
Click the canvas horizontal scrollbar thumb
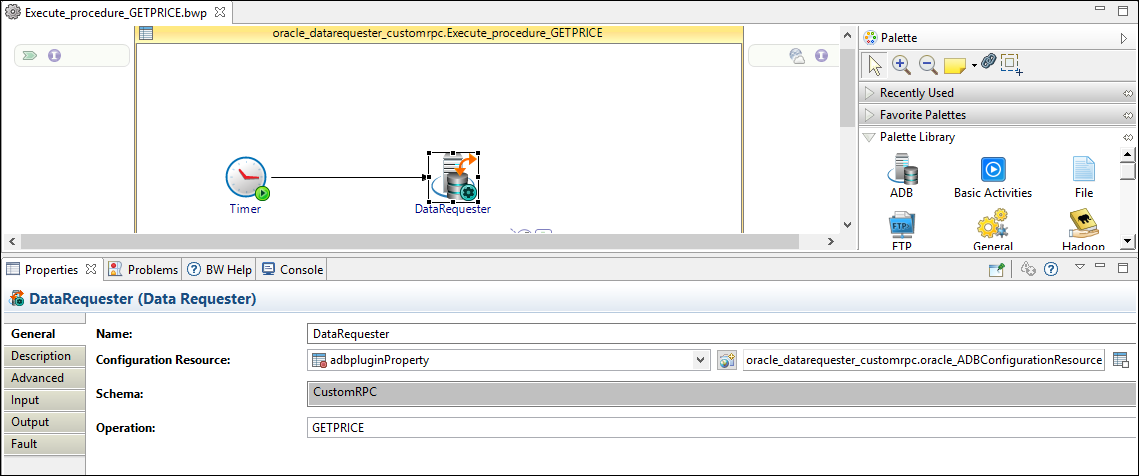pos(410,241)
